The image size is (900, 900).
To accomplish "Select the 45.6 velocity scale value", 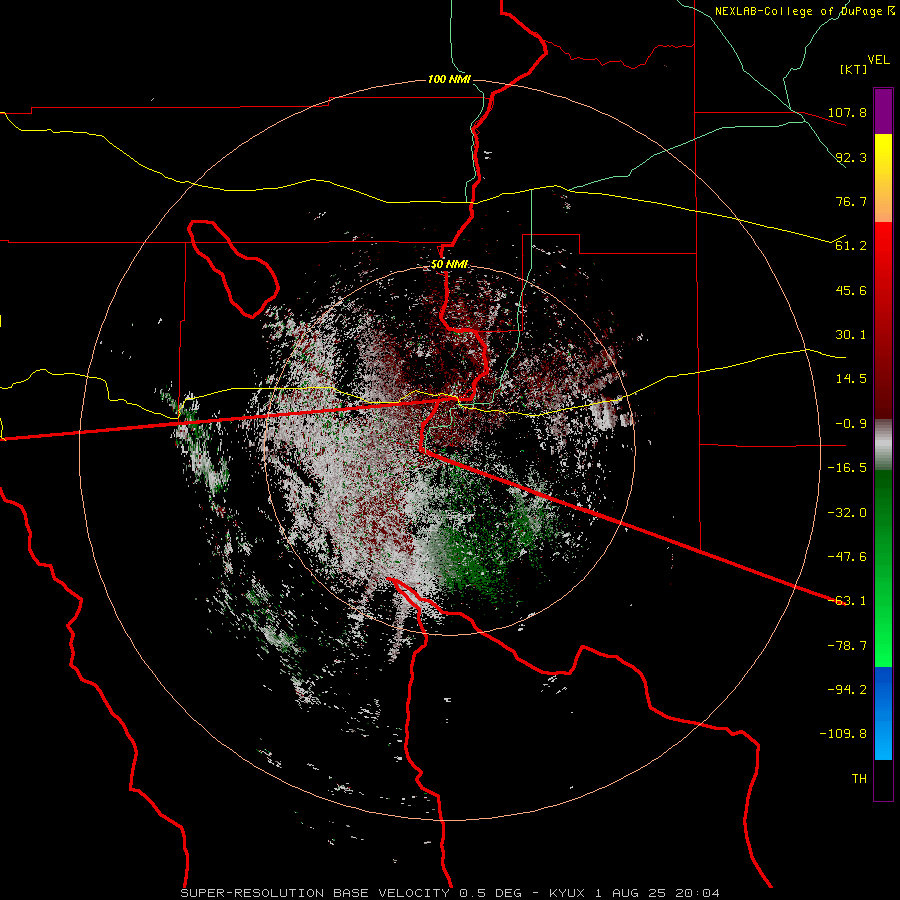I will pyautogui.click(x=851, y=290).
